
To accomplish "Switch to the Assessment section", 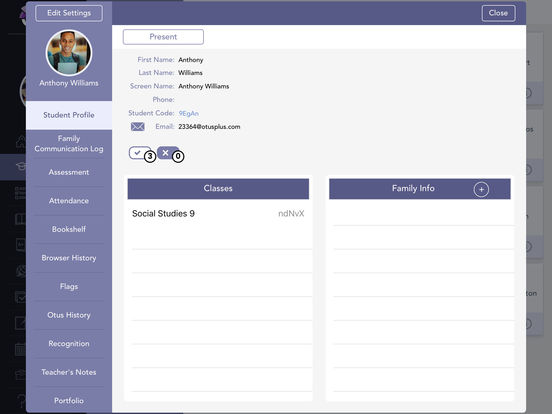I will point(69,172).
